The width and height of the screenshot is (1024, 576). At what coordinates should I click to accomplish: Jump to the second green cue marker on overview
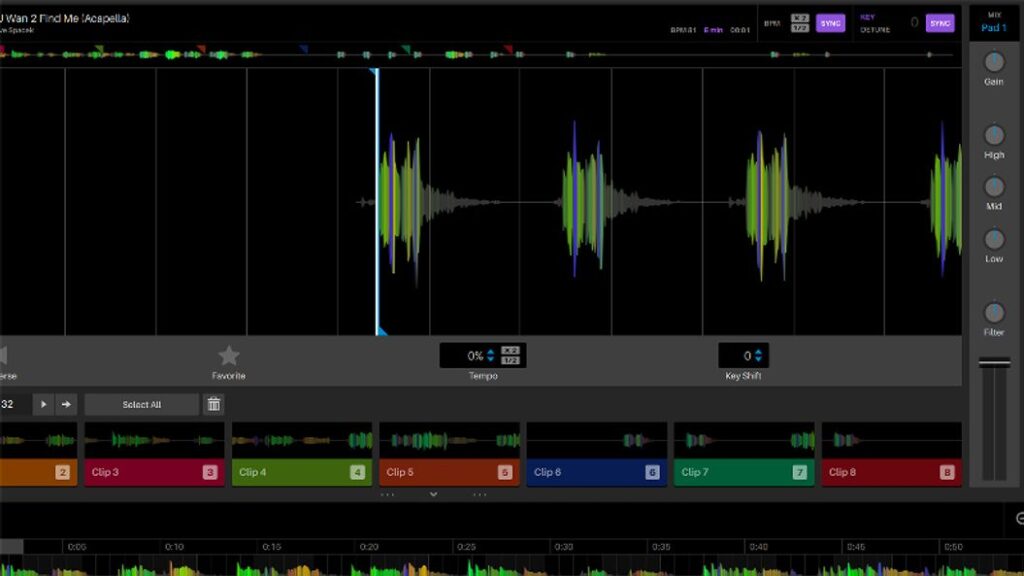pos(406,49)
